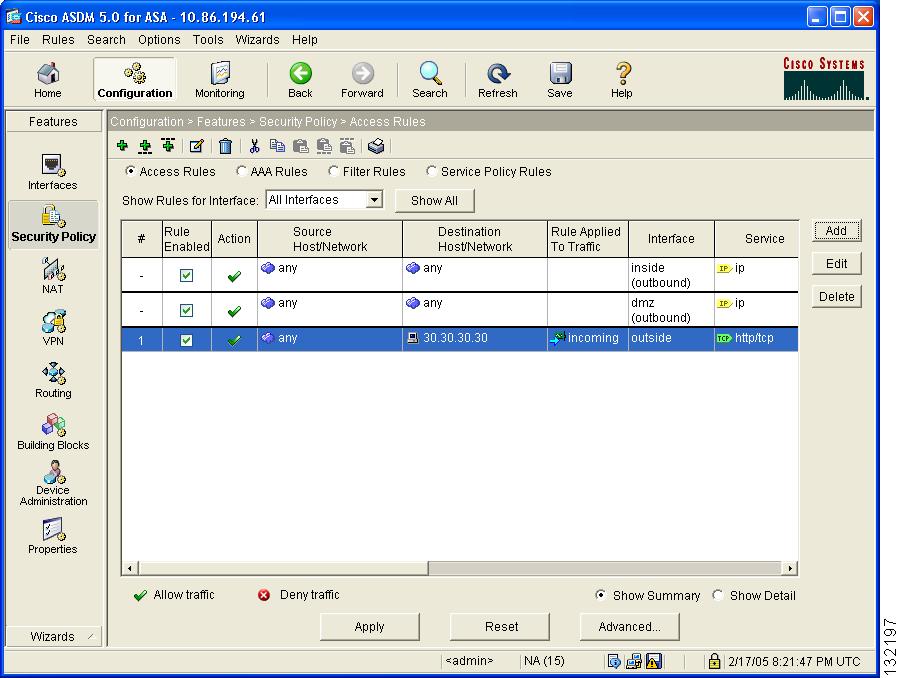This screenshot has width=900, height=678.
Task: Open the Help menu in menu bar
Action: 305,40
